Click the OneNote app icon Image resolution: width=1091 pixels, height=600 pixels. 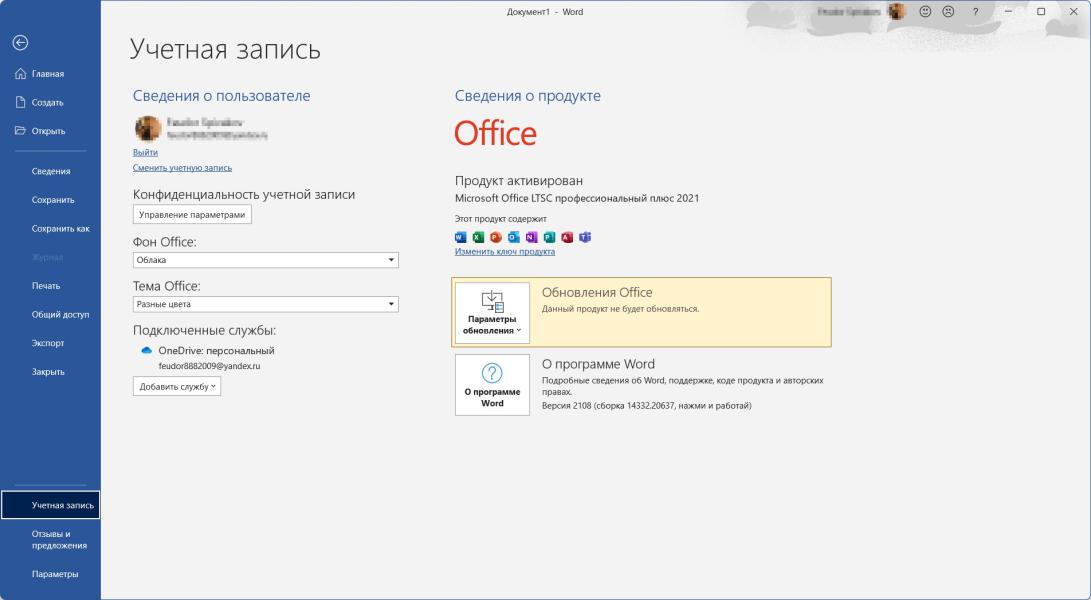532,237
